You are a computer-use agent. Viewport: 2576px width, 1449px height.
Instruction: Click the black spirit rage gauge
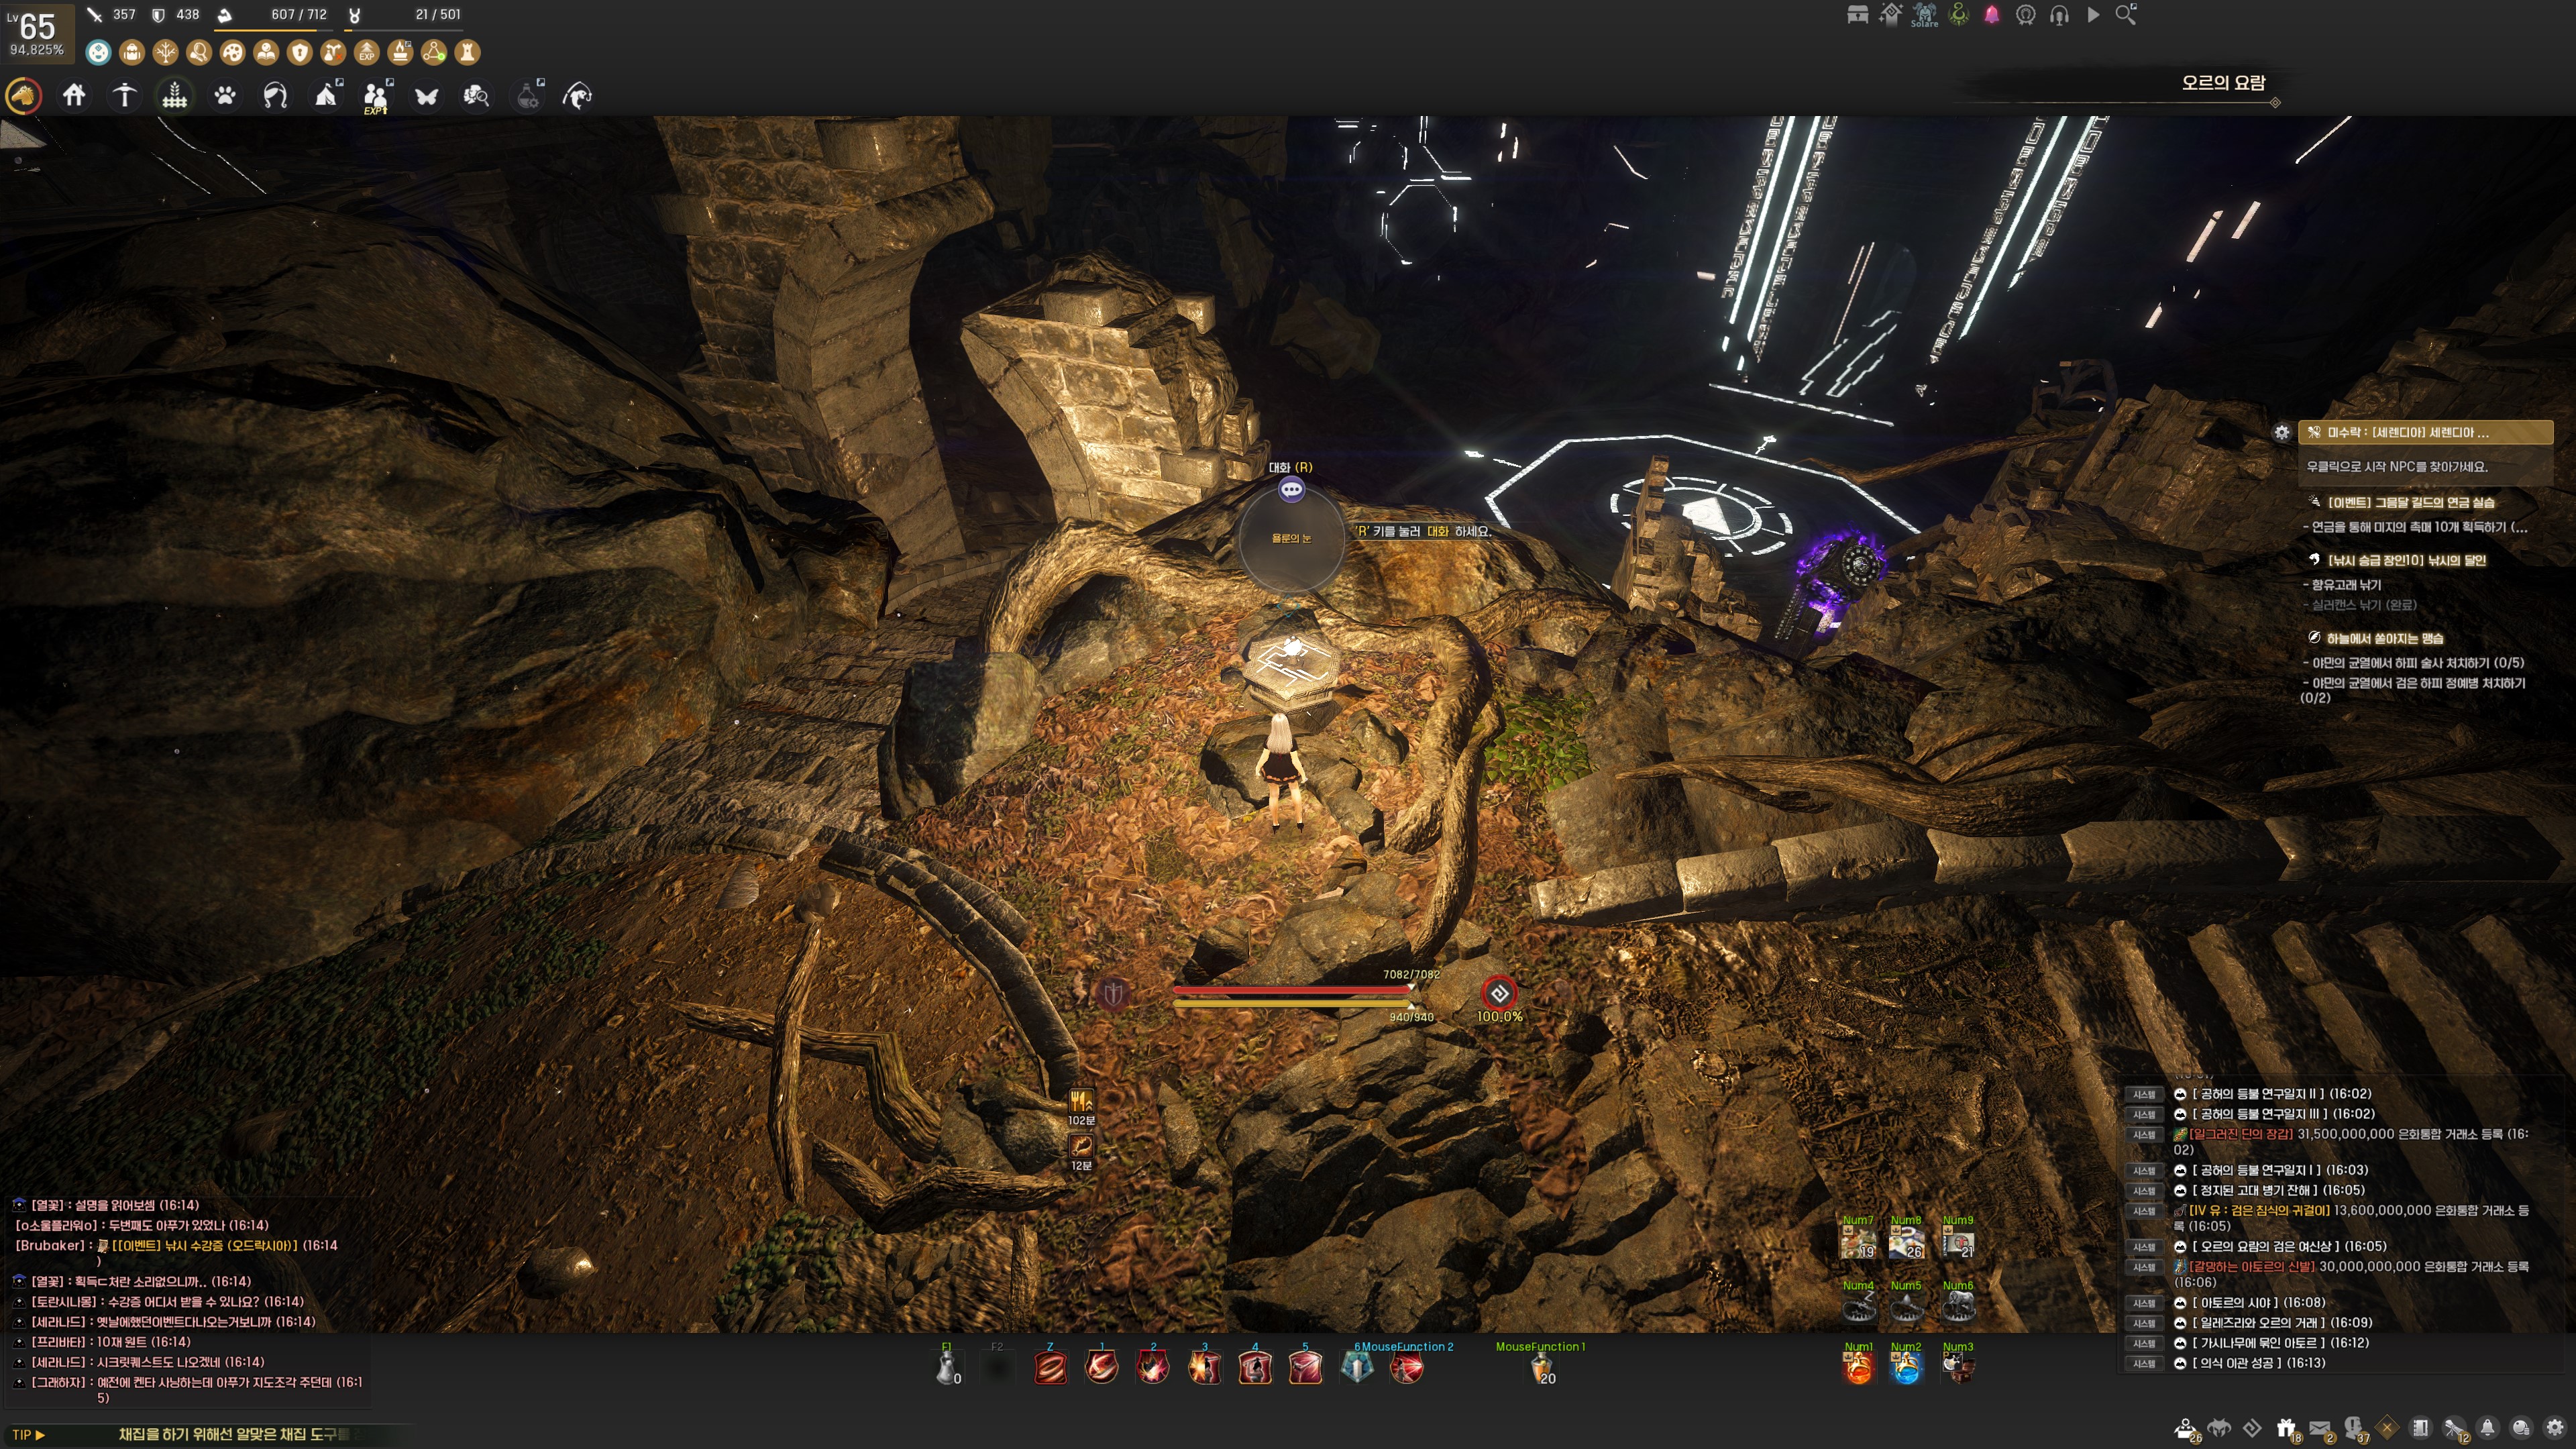tap(1498, 993)
